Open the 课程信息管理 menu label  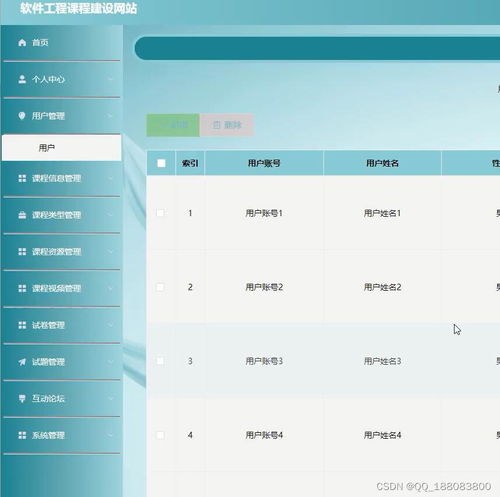(56, 178)
